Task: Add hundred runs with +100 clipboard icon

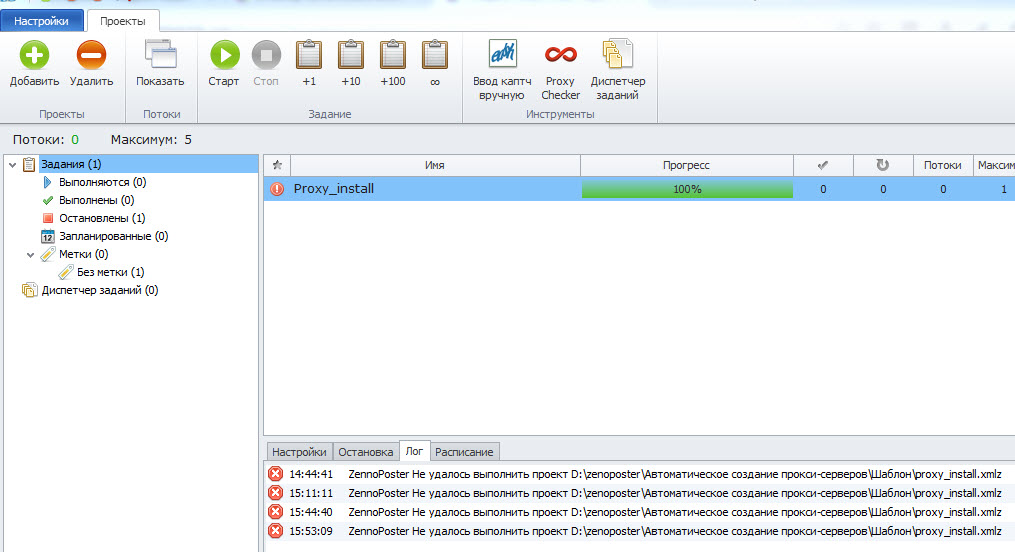Action: tap(393, 54)
